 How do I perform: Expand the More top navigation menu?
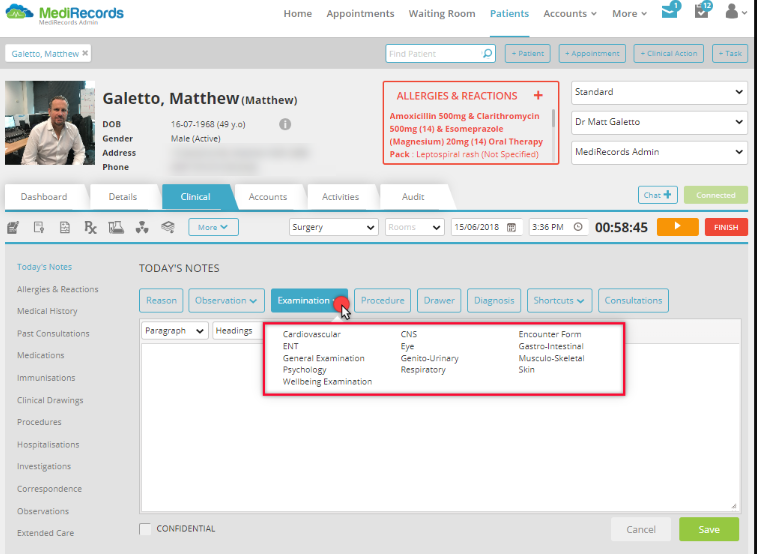630,14
